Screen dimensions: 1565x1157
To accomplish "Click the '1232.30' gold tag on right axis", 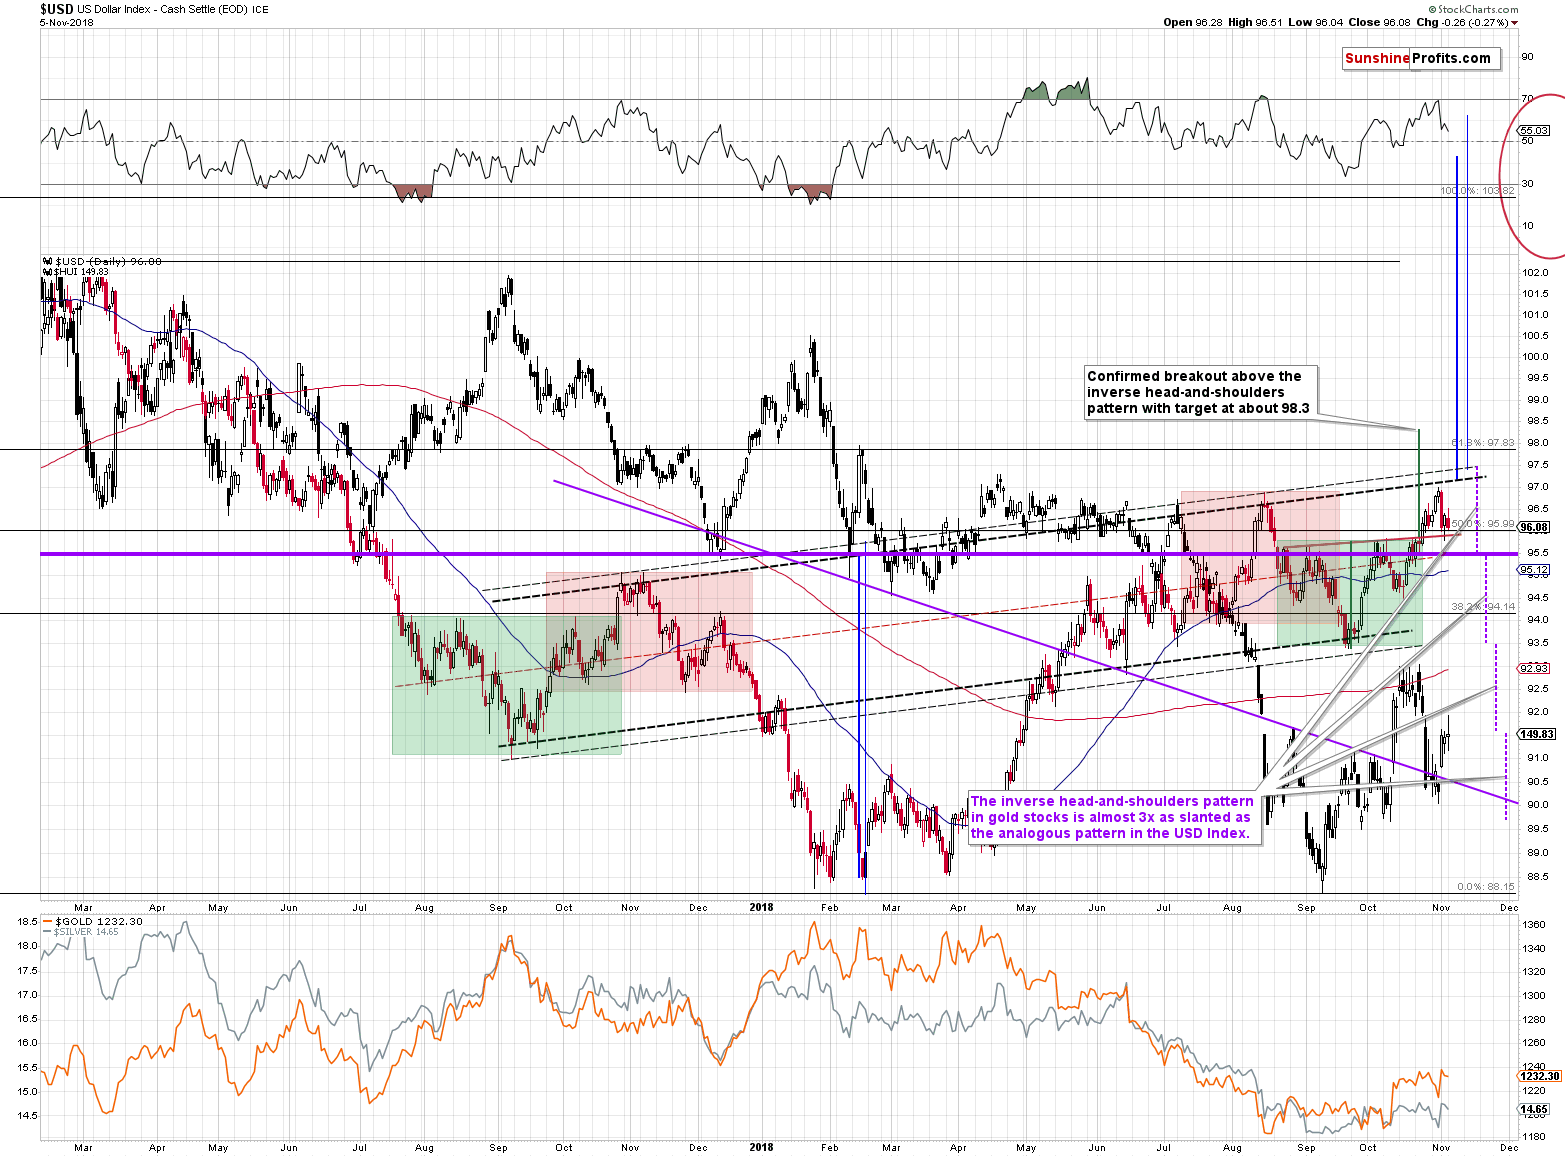I will tap(1539, 1075).
